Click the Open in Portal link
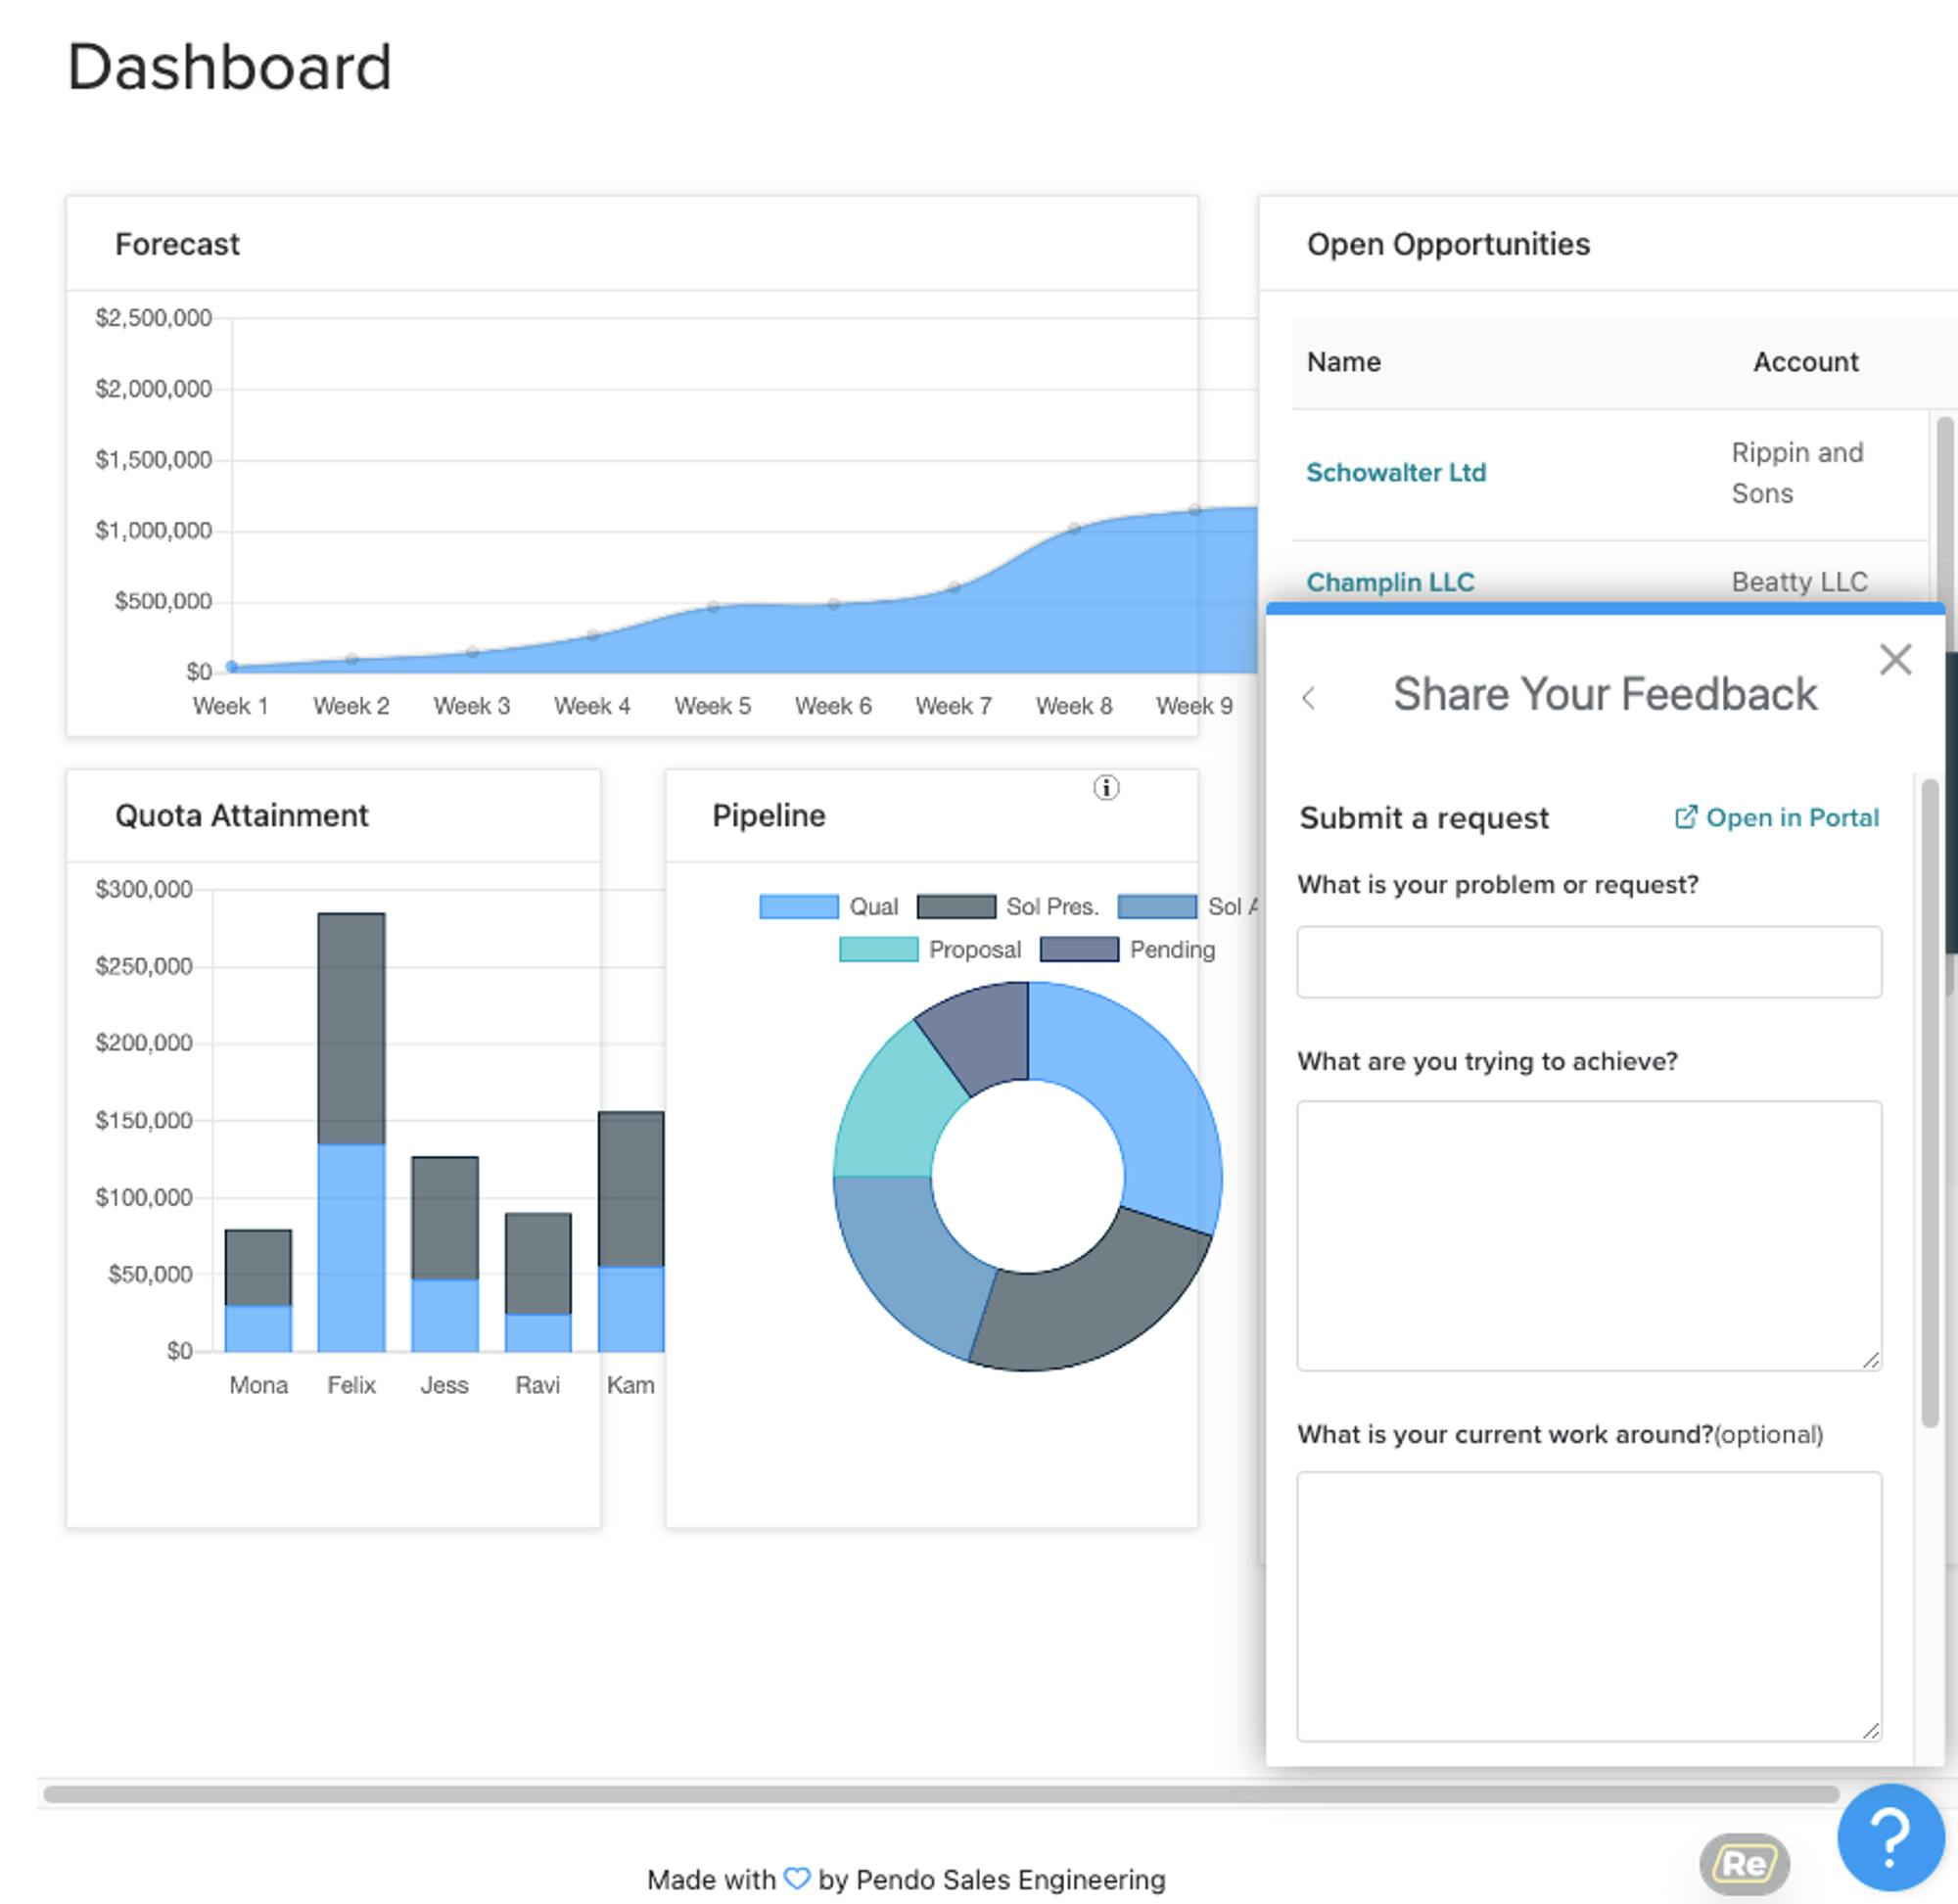This screenshot has height=1904, width=1958. 1777,818
